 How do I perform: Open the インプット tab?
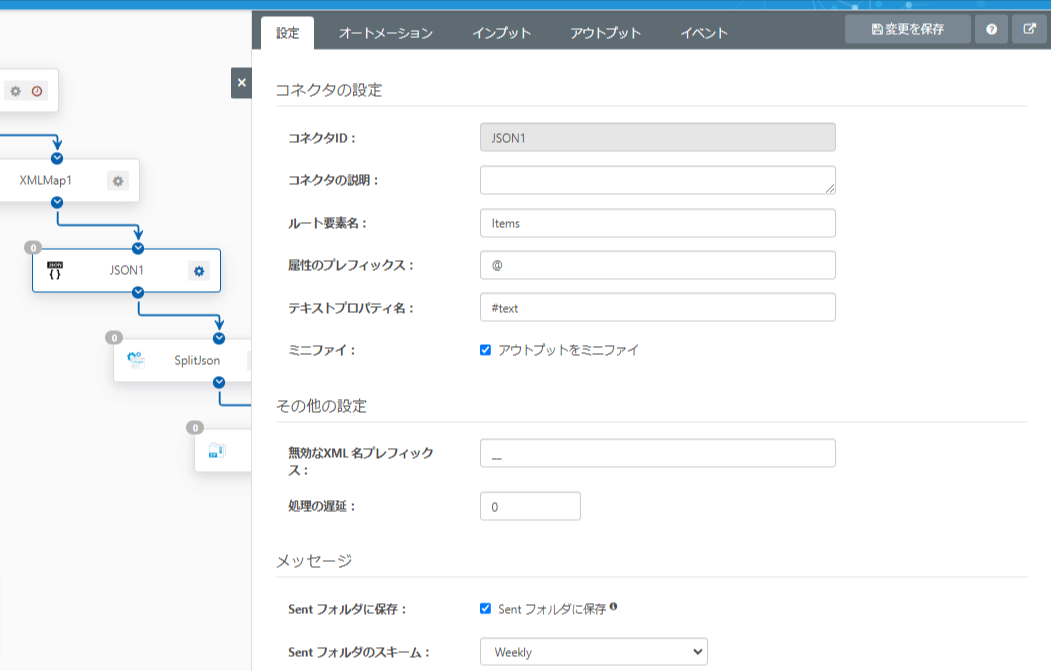501,33
